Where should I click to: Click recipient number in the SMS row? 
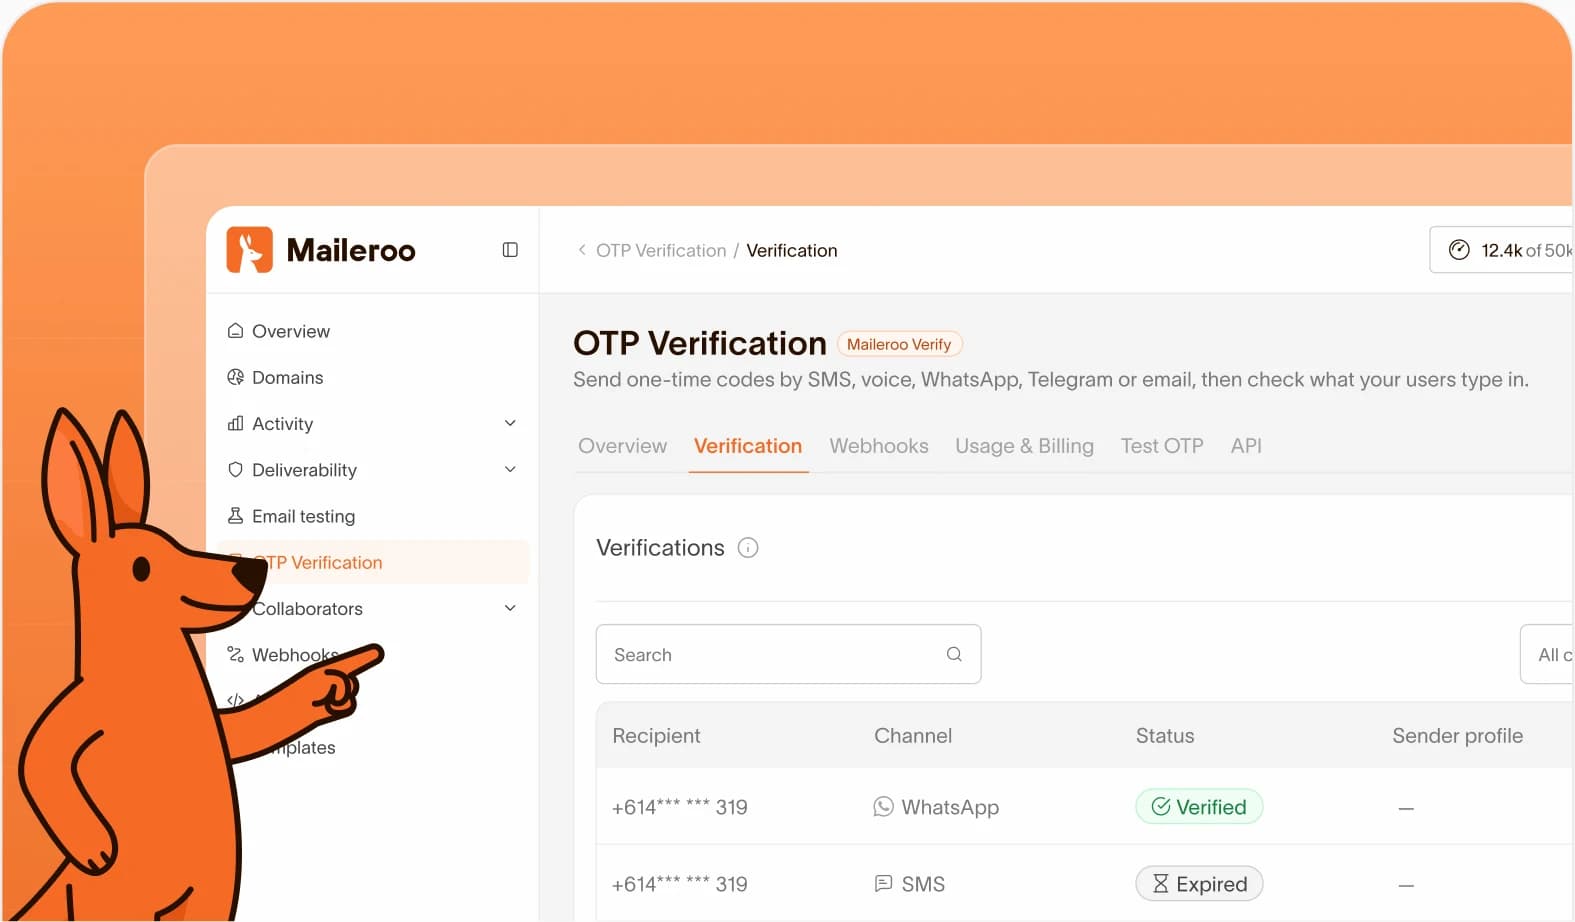pos(680,884)
